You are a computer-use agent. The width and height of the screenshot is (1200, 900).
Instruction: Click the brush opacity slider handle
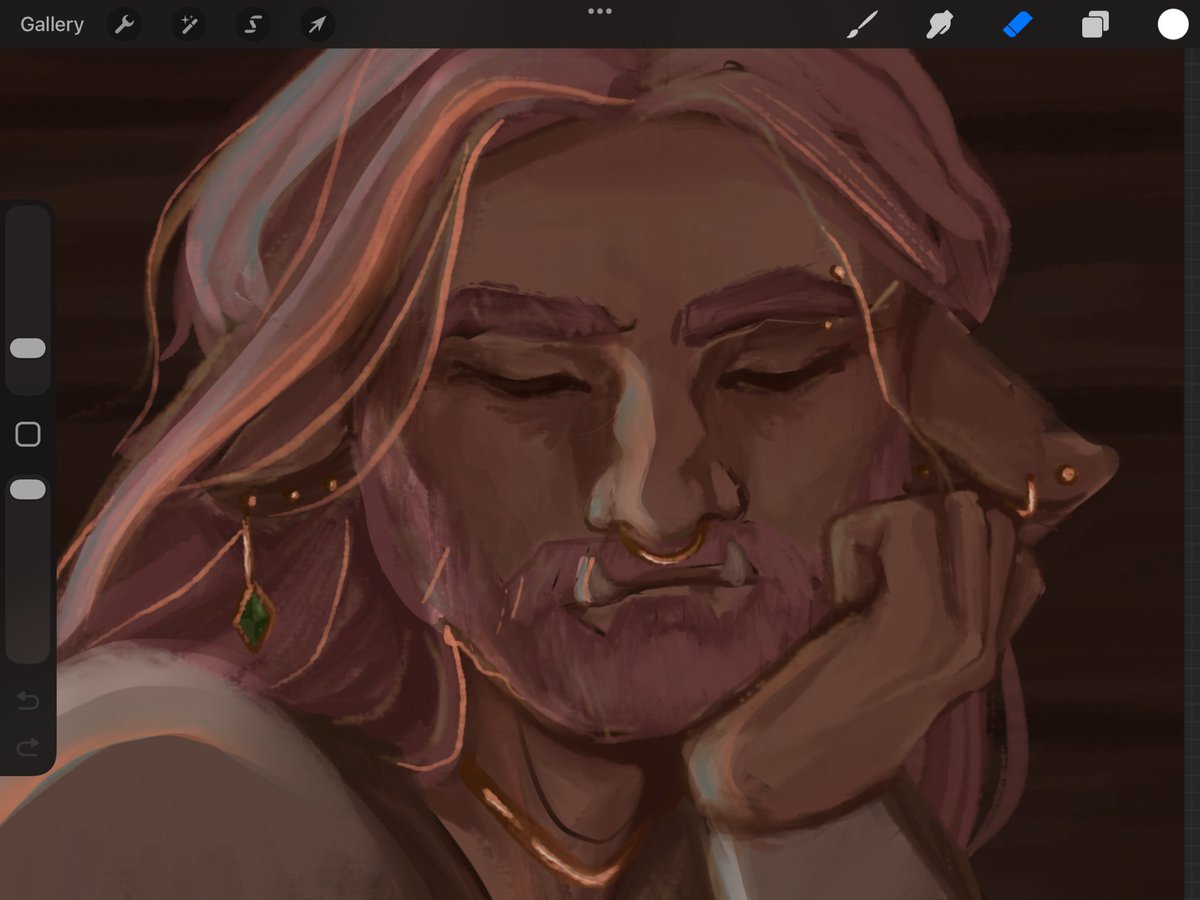coord(28,489)
